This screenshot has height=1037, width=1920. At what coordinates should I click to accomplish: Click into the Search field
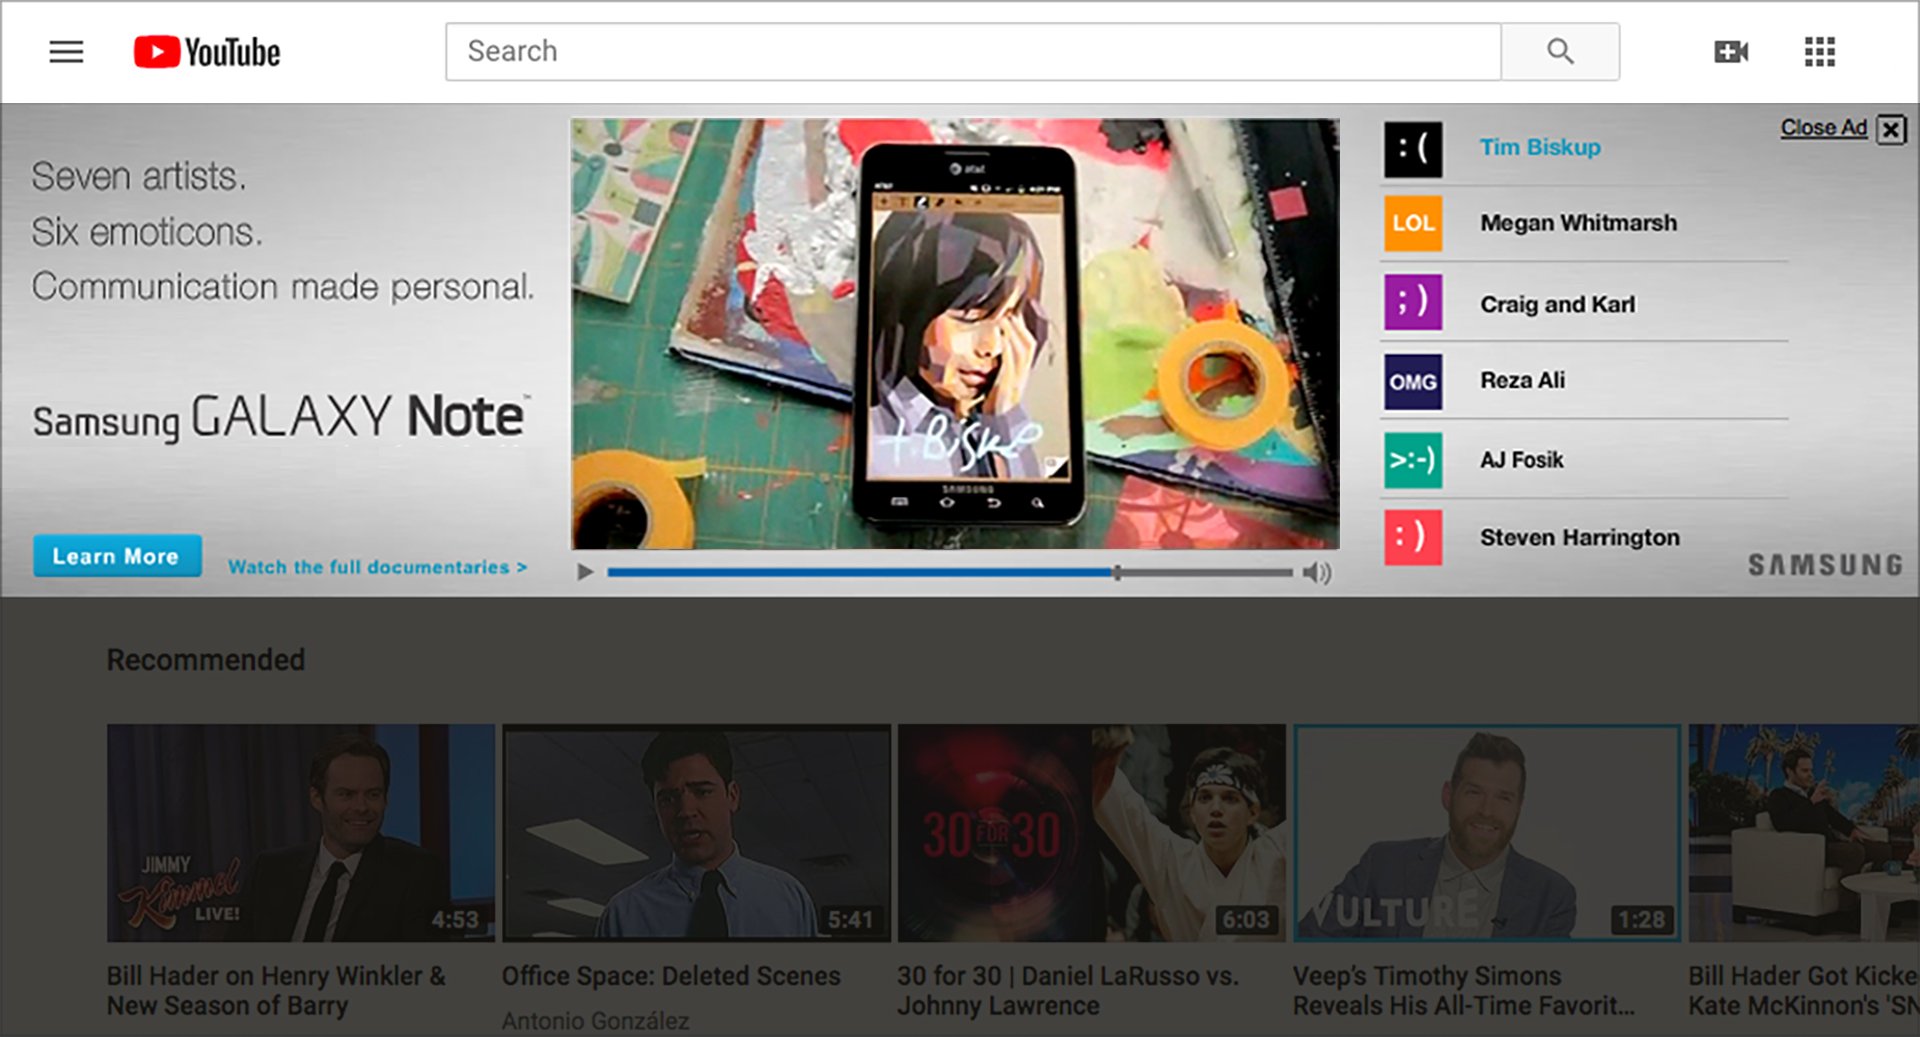(x=973, y=51)
